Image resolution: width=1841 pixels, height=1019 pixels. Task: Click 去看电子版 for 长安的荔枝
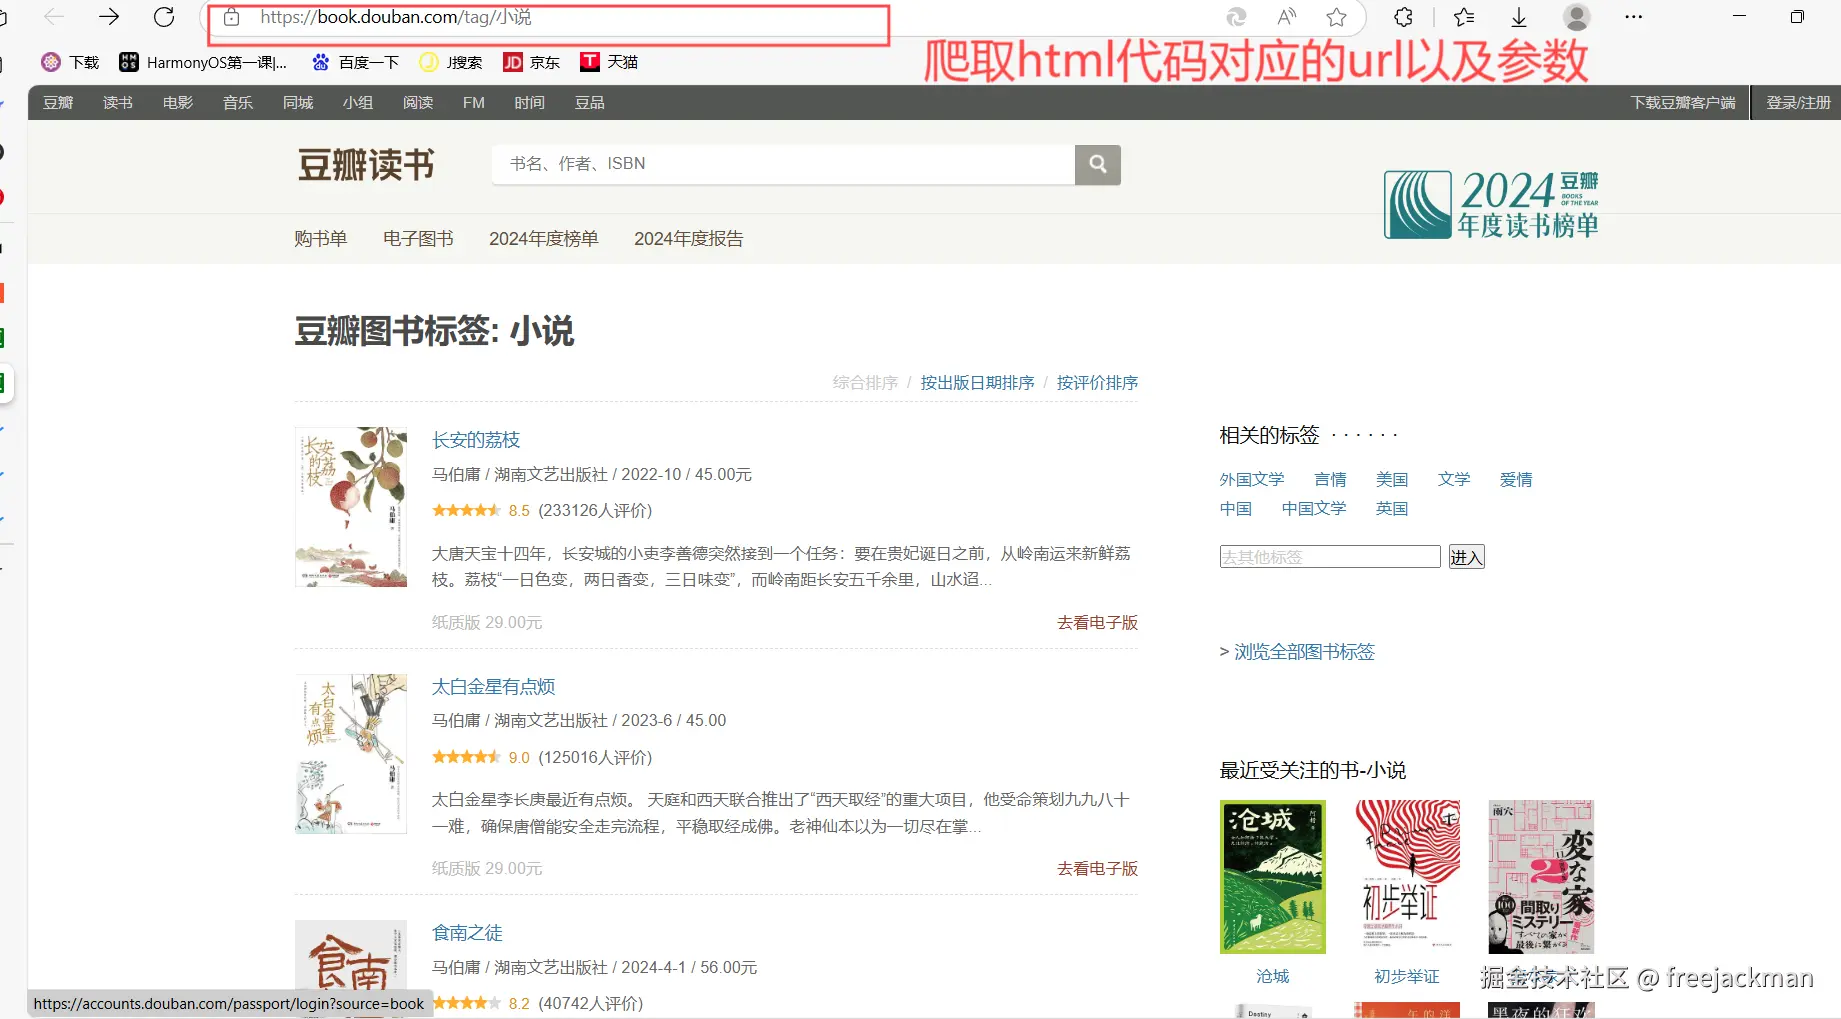[x=1097, y=623]
